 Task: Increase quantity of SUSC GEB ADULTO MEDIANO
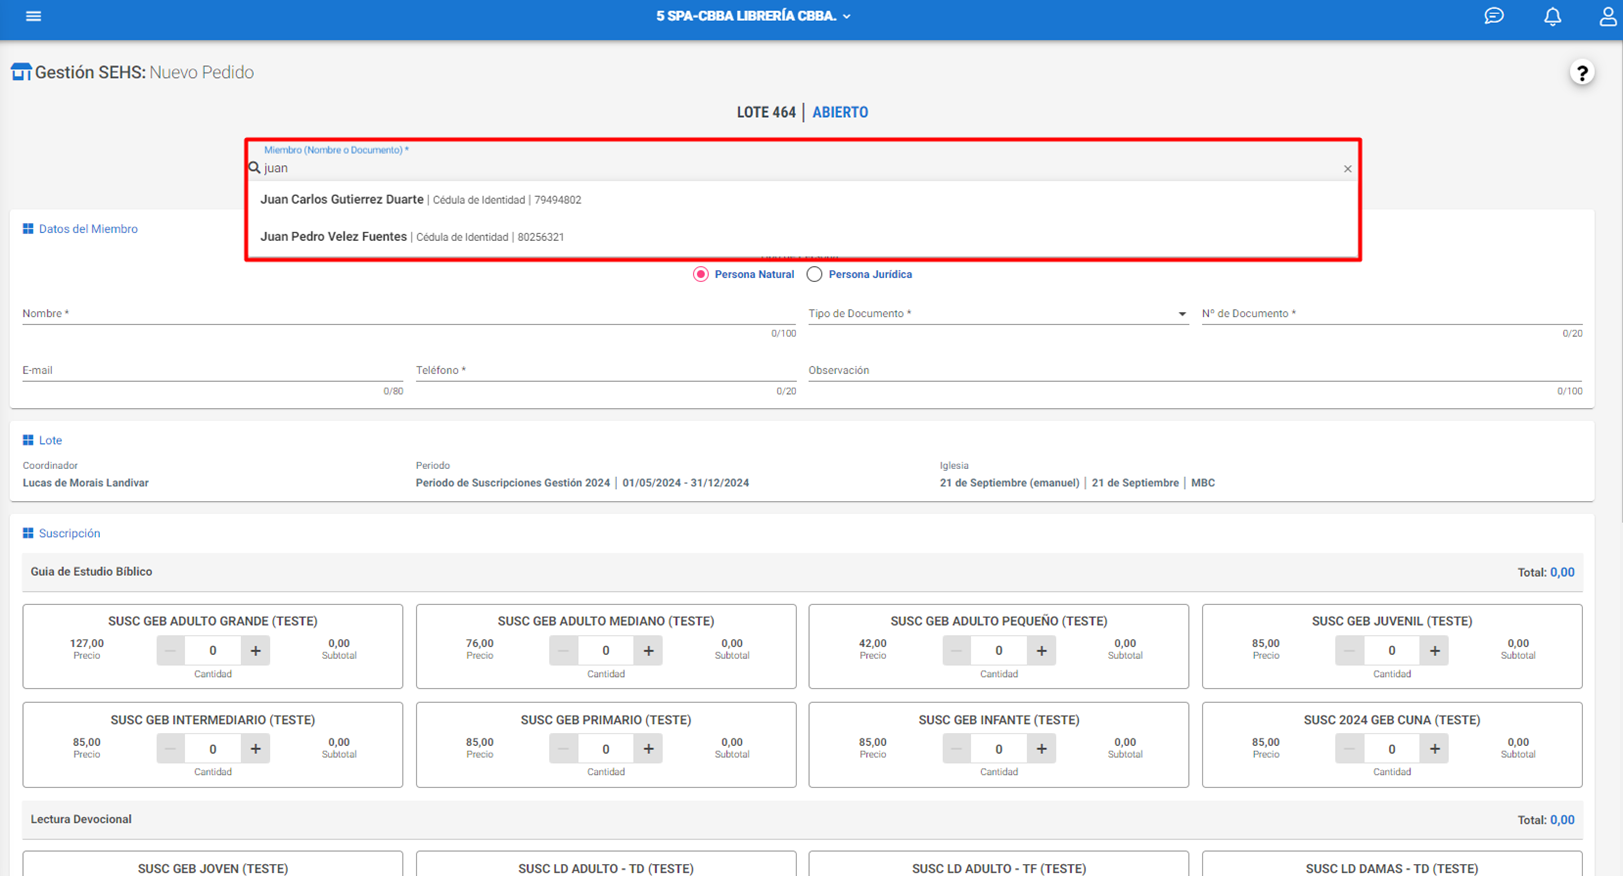click(x=649, y=651)
